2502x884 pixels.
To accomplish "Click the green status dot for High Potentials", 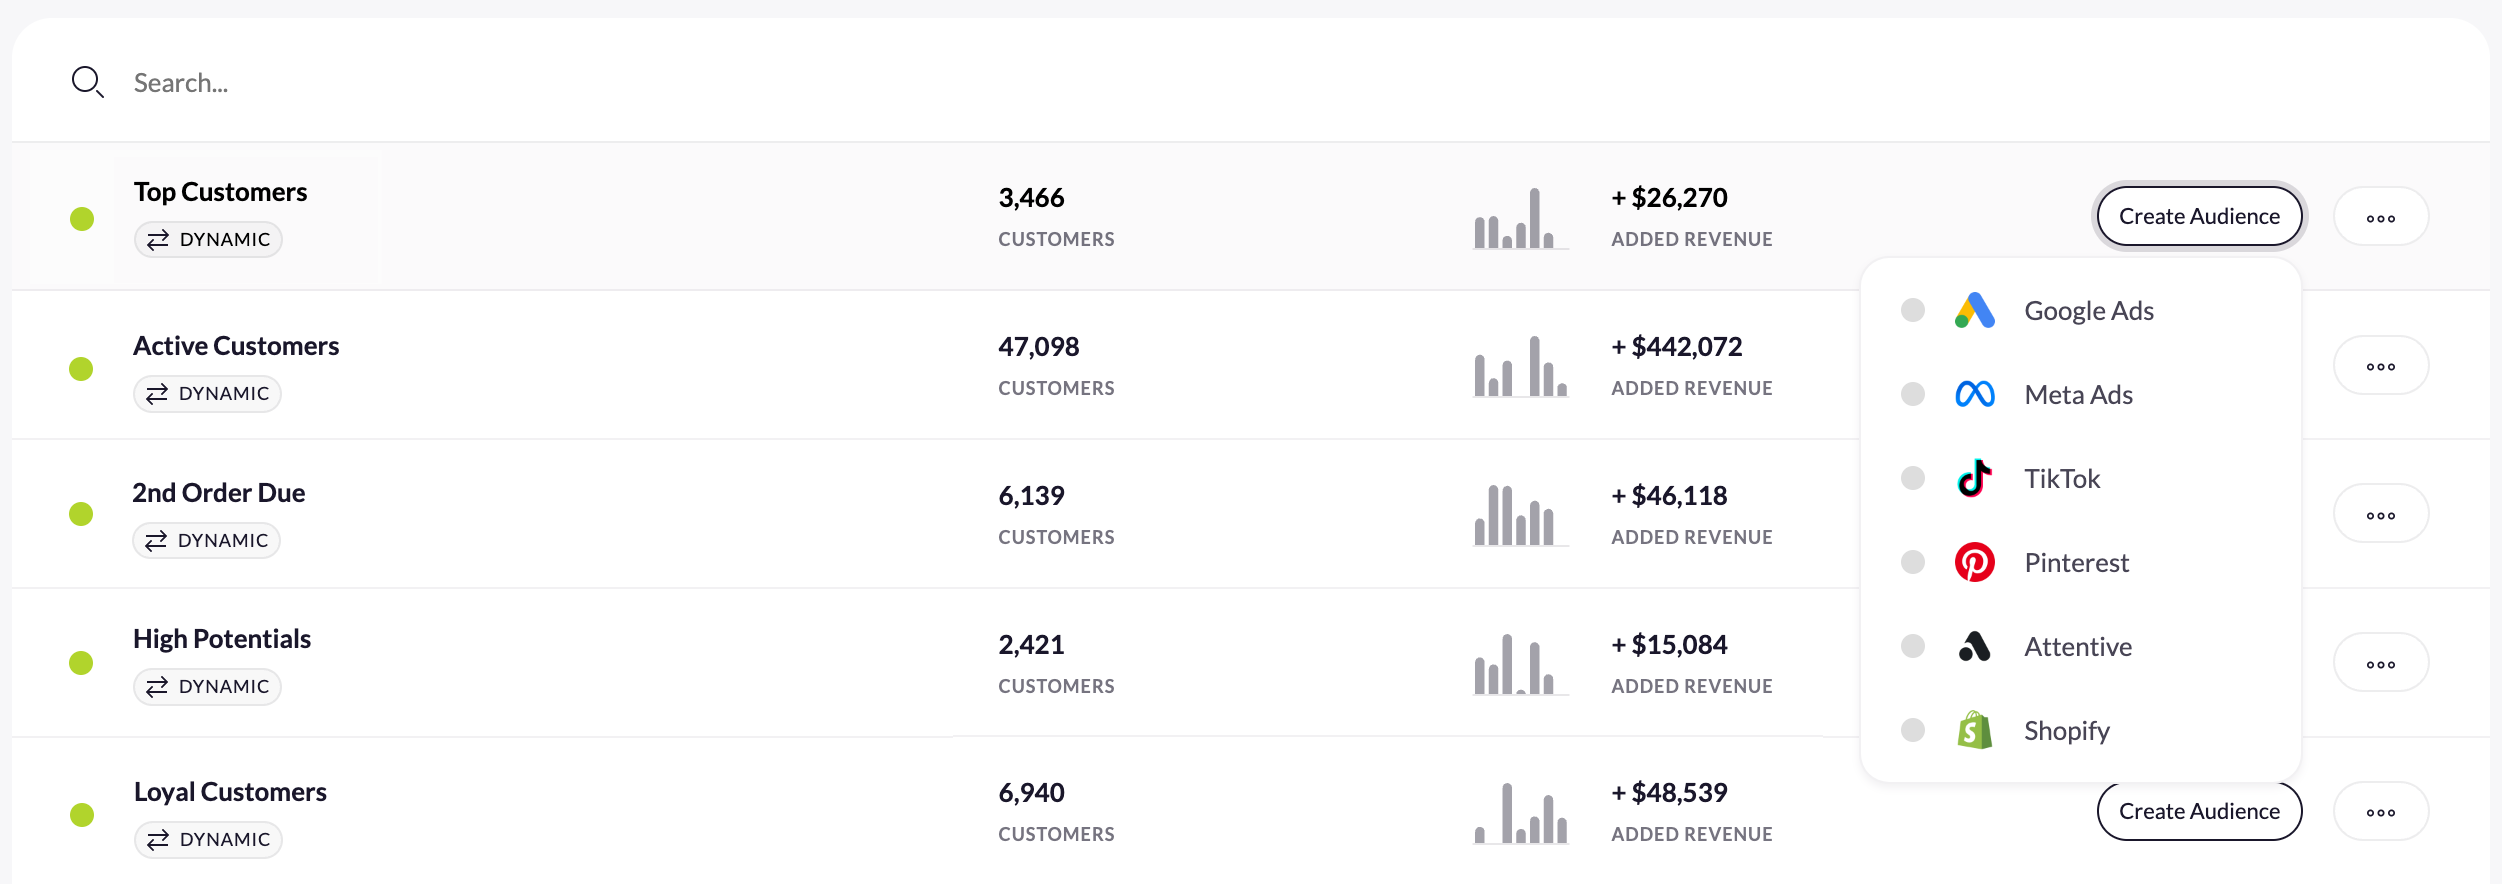I will [81, 663].
